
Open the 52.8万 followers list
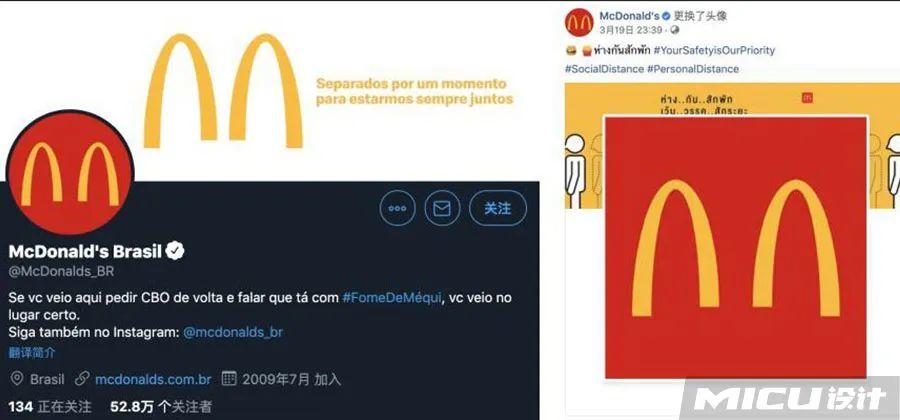tap(161, 407)
